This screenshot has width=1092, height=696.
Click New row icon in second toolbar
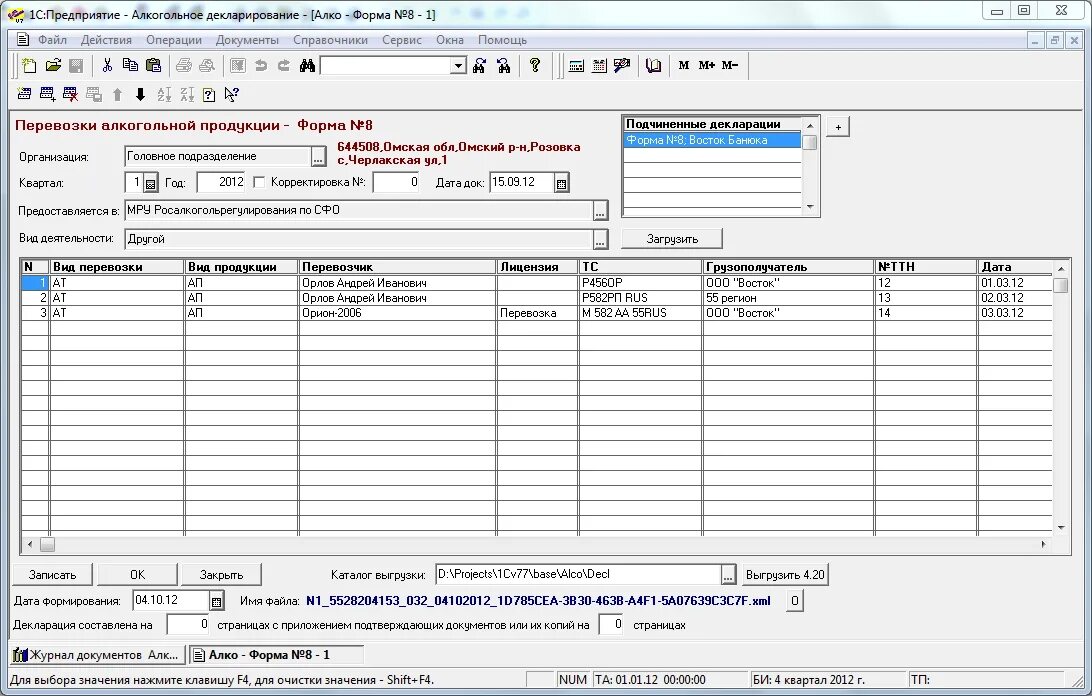[24, 94]
